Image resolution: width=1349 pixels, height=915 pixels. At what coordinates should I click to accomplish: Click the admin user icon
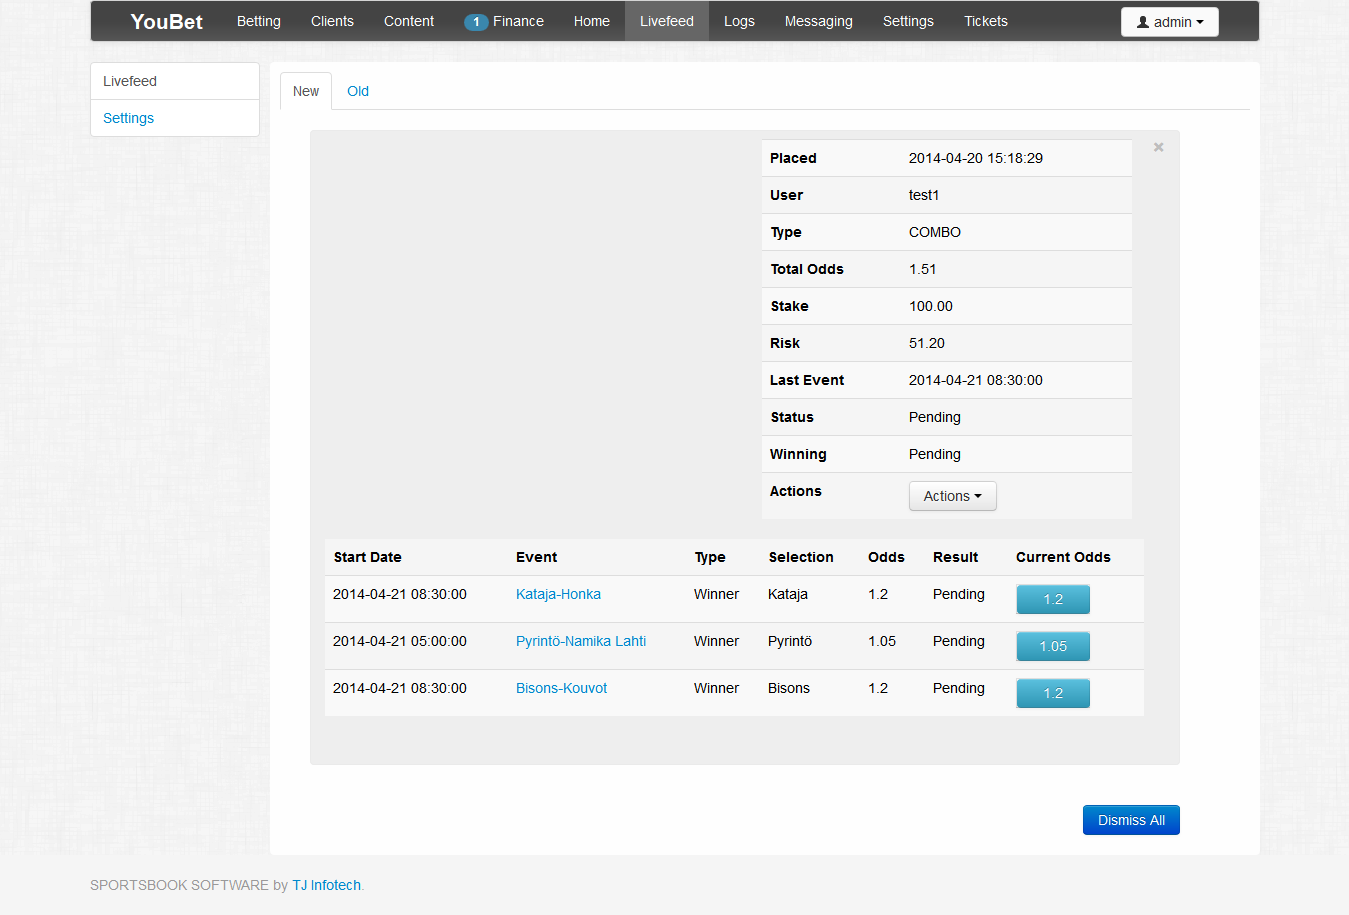pos(1143,22)
